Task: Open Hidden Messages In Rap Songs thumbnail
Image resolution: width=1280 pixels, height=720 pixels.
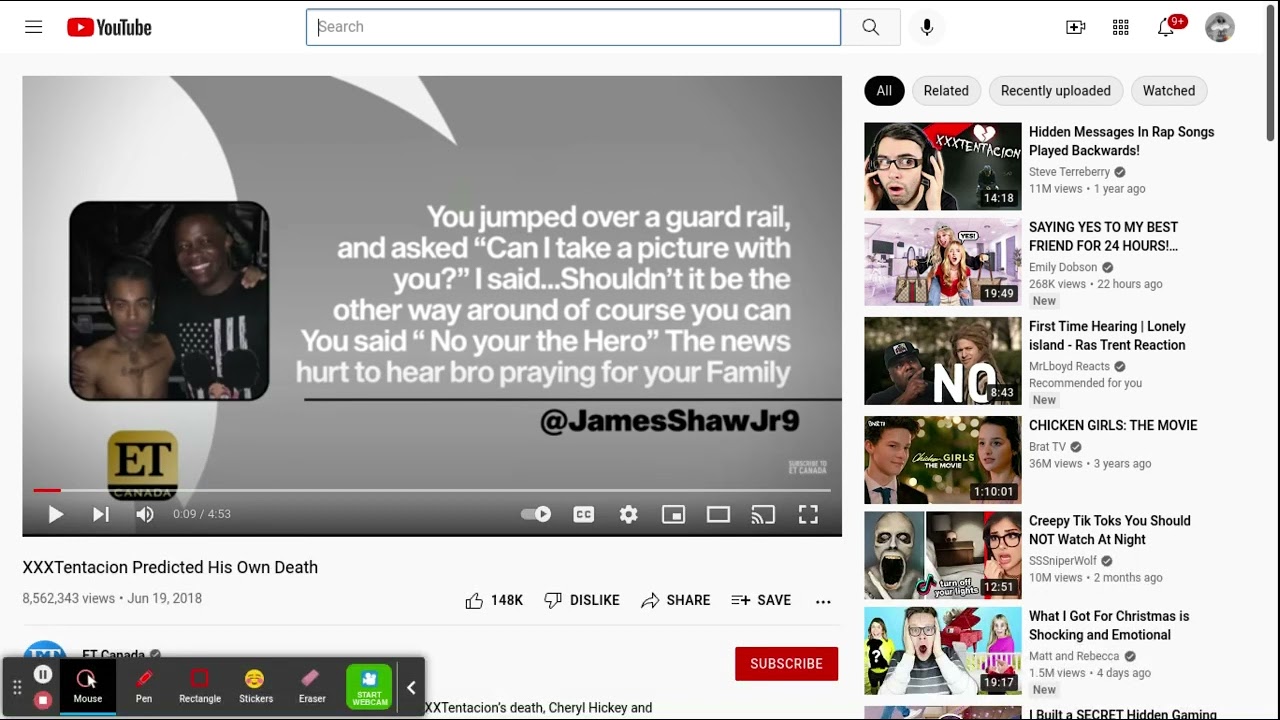Action: (943, 166)
